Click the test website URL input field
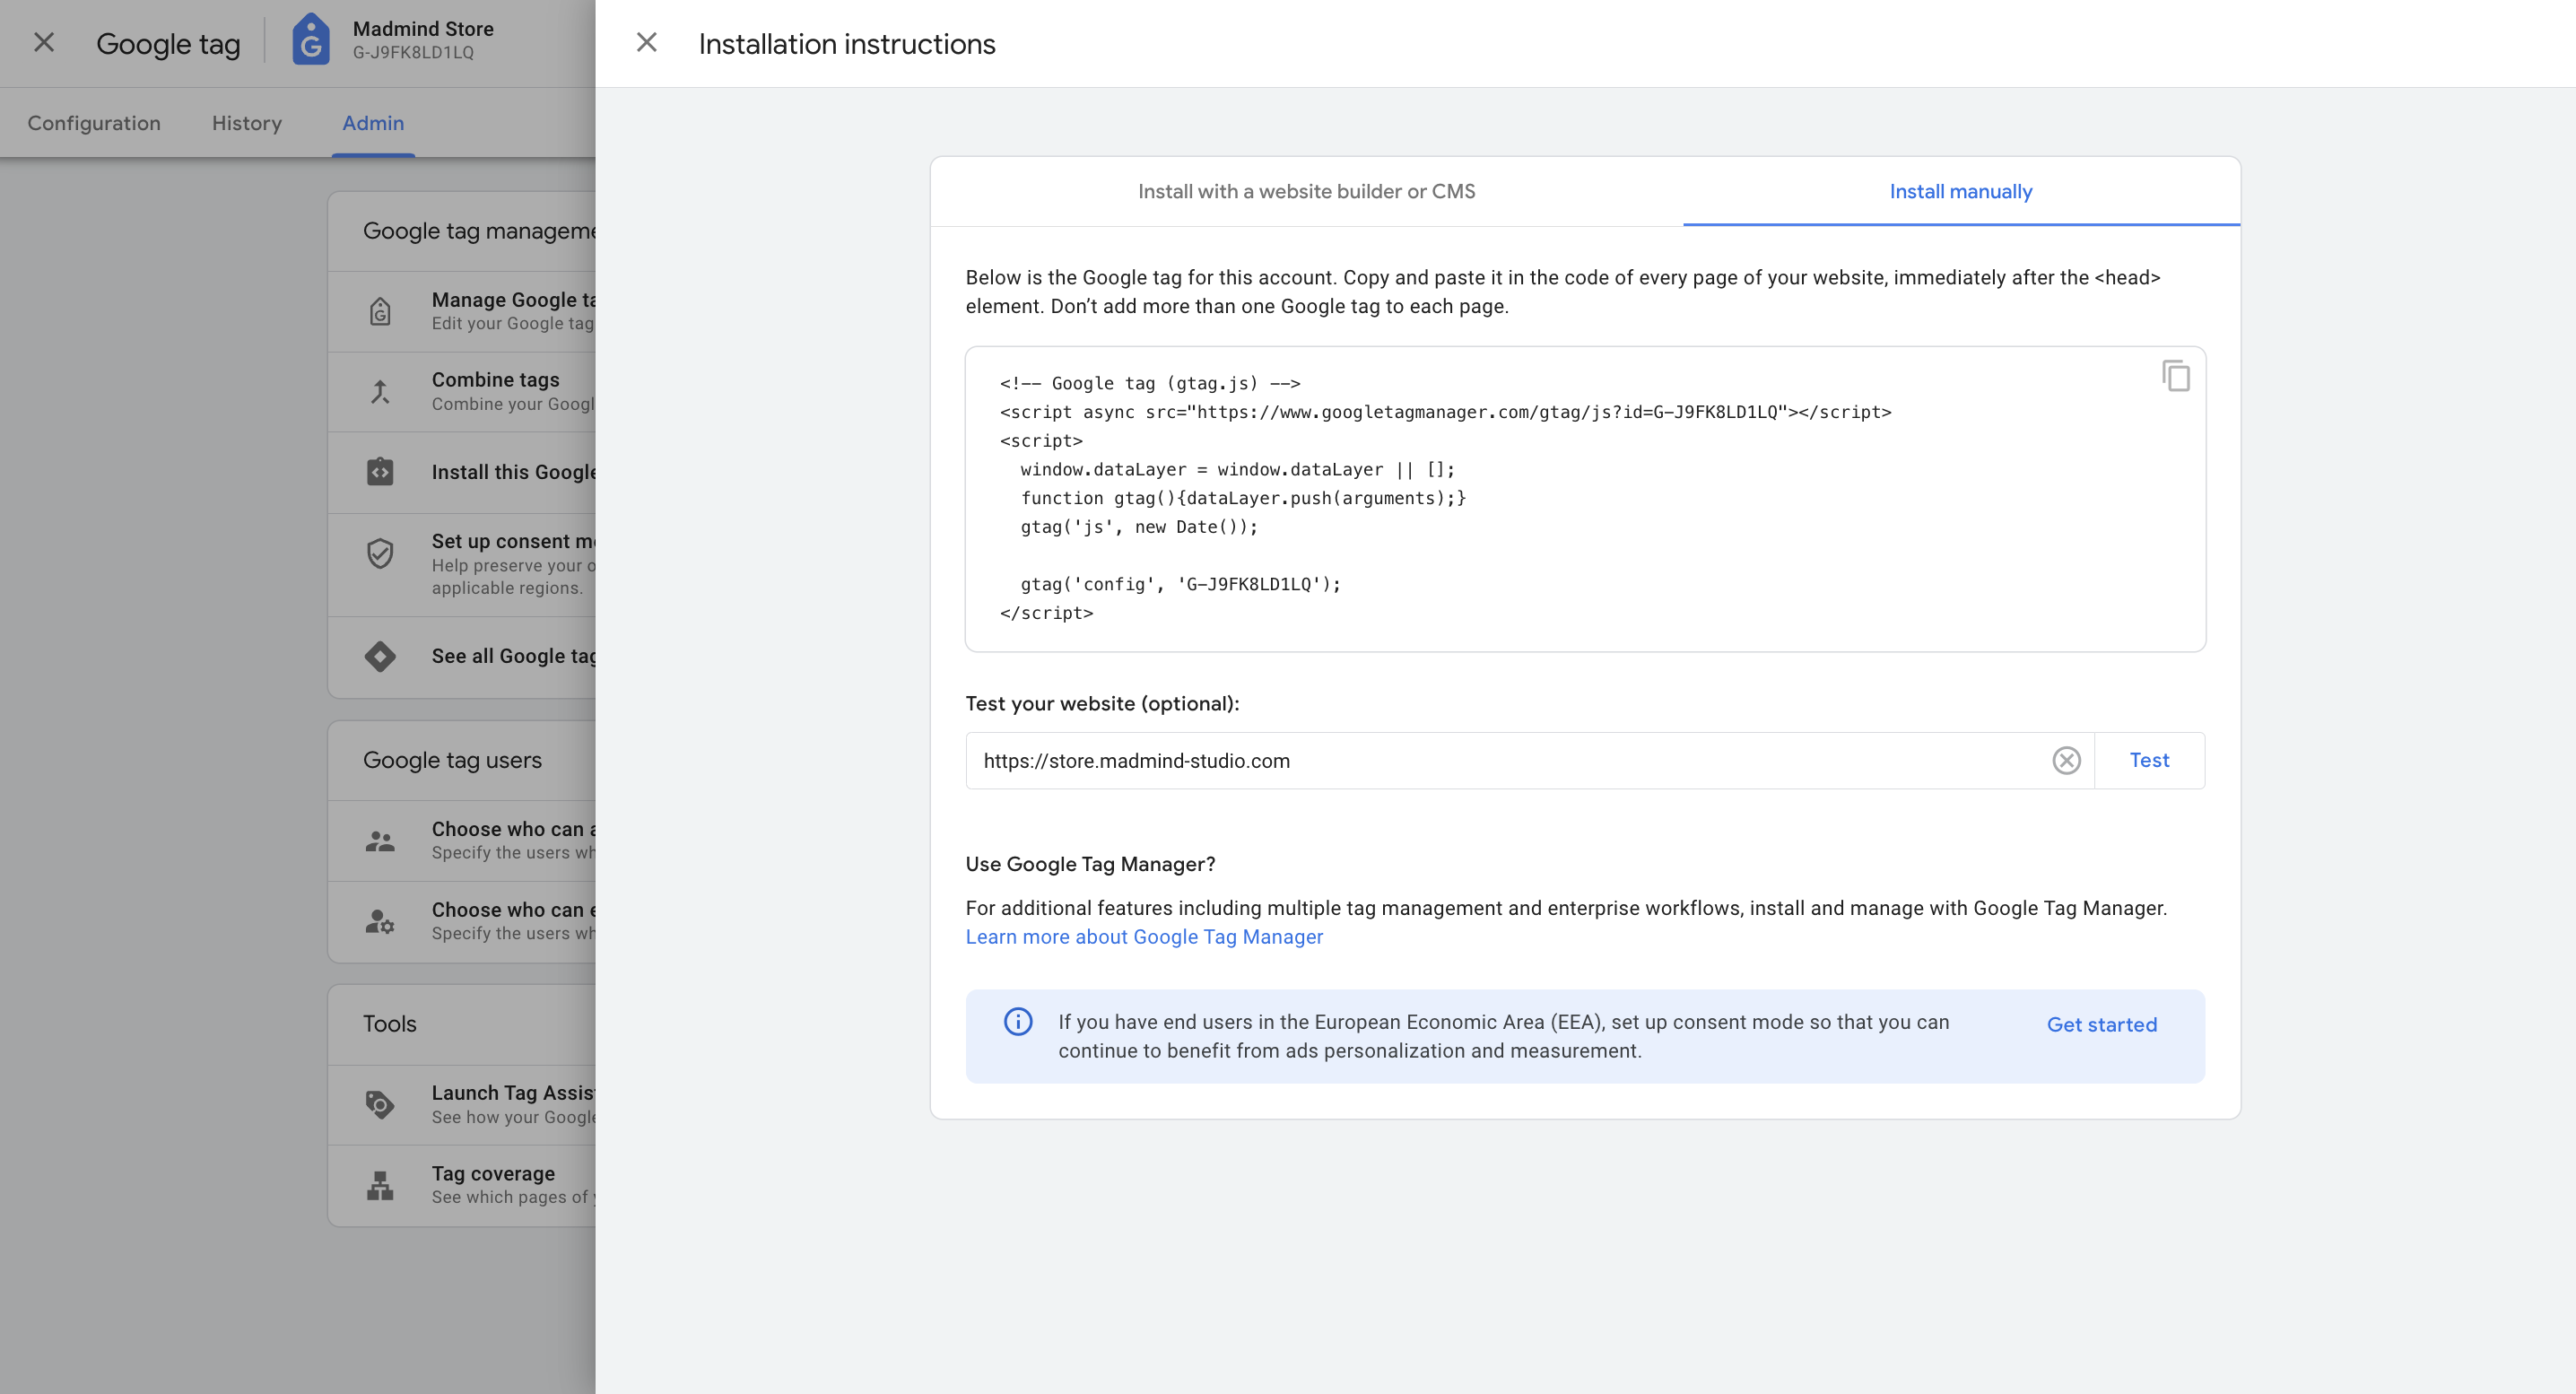Screen dimensions: 2576x1394 pyautogui.click(x=1500, y=760)
